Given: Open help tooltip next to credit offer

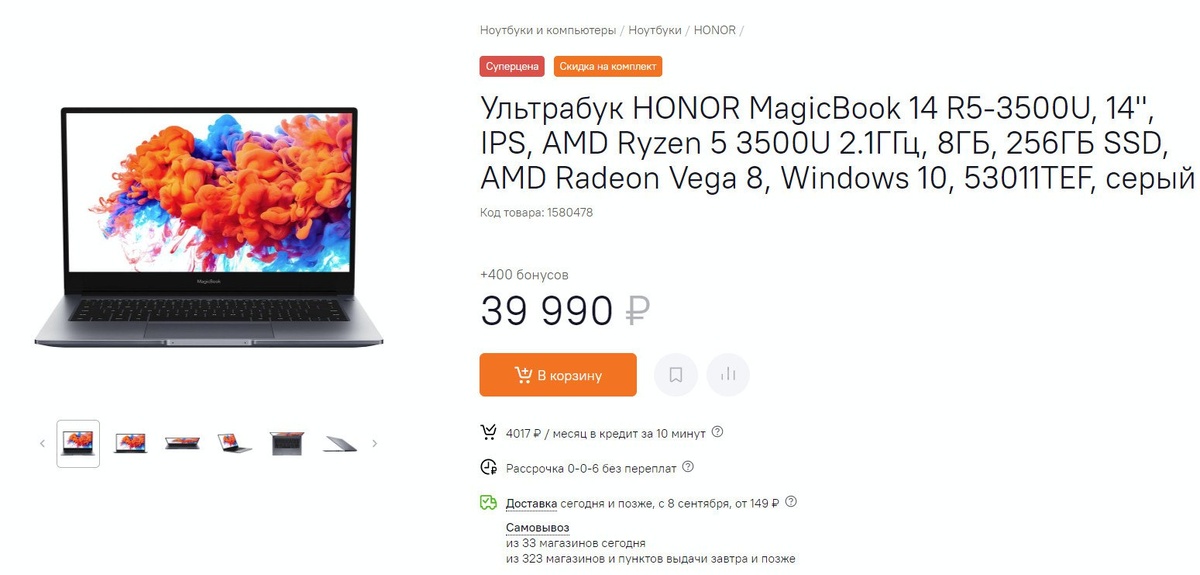Looking at the screenshot, I should 717,433.
